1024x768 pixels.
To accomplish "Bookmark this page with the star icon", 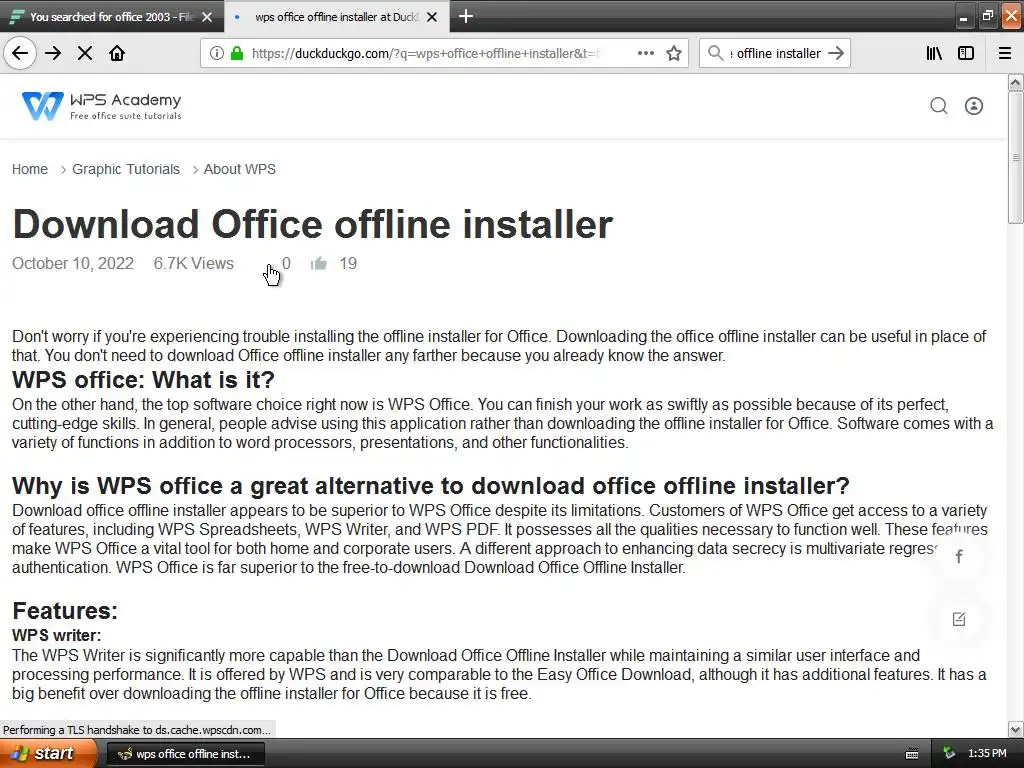I will tap(674, 53).
